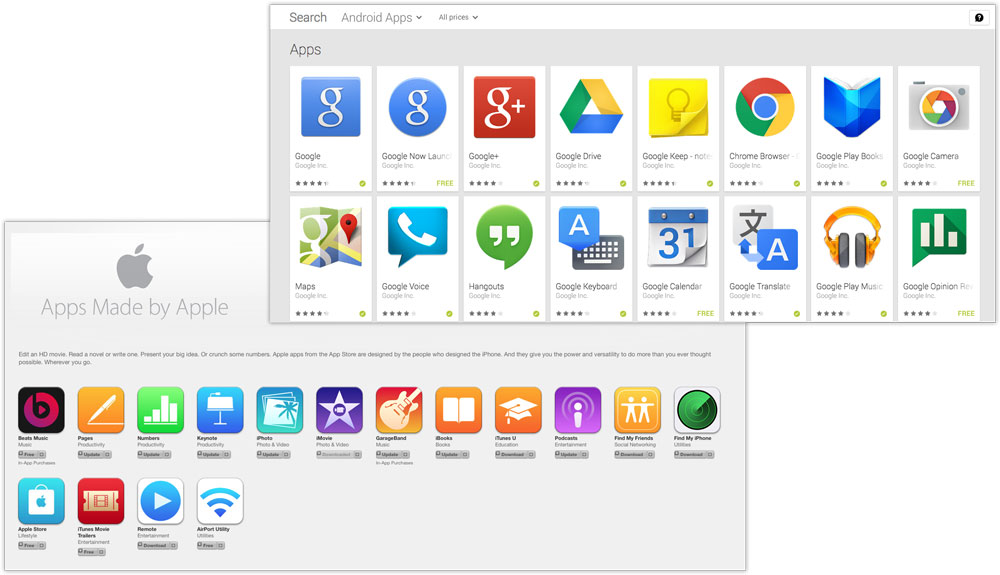Click the Update button under Keynote
1000x575 pixels.
point(214,455)
